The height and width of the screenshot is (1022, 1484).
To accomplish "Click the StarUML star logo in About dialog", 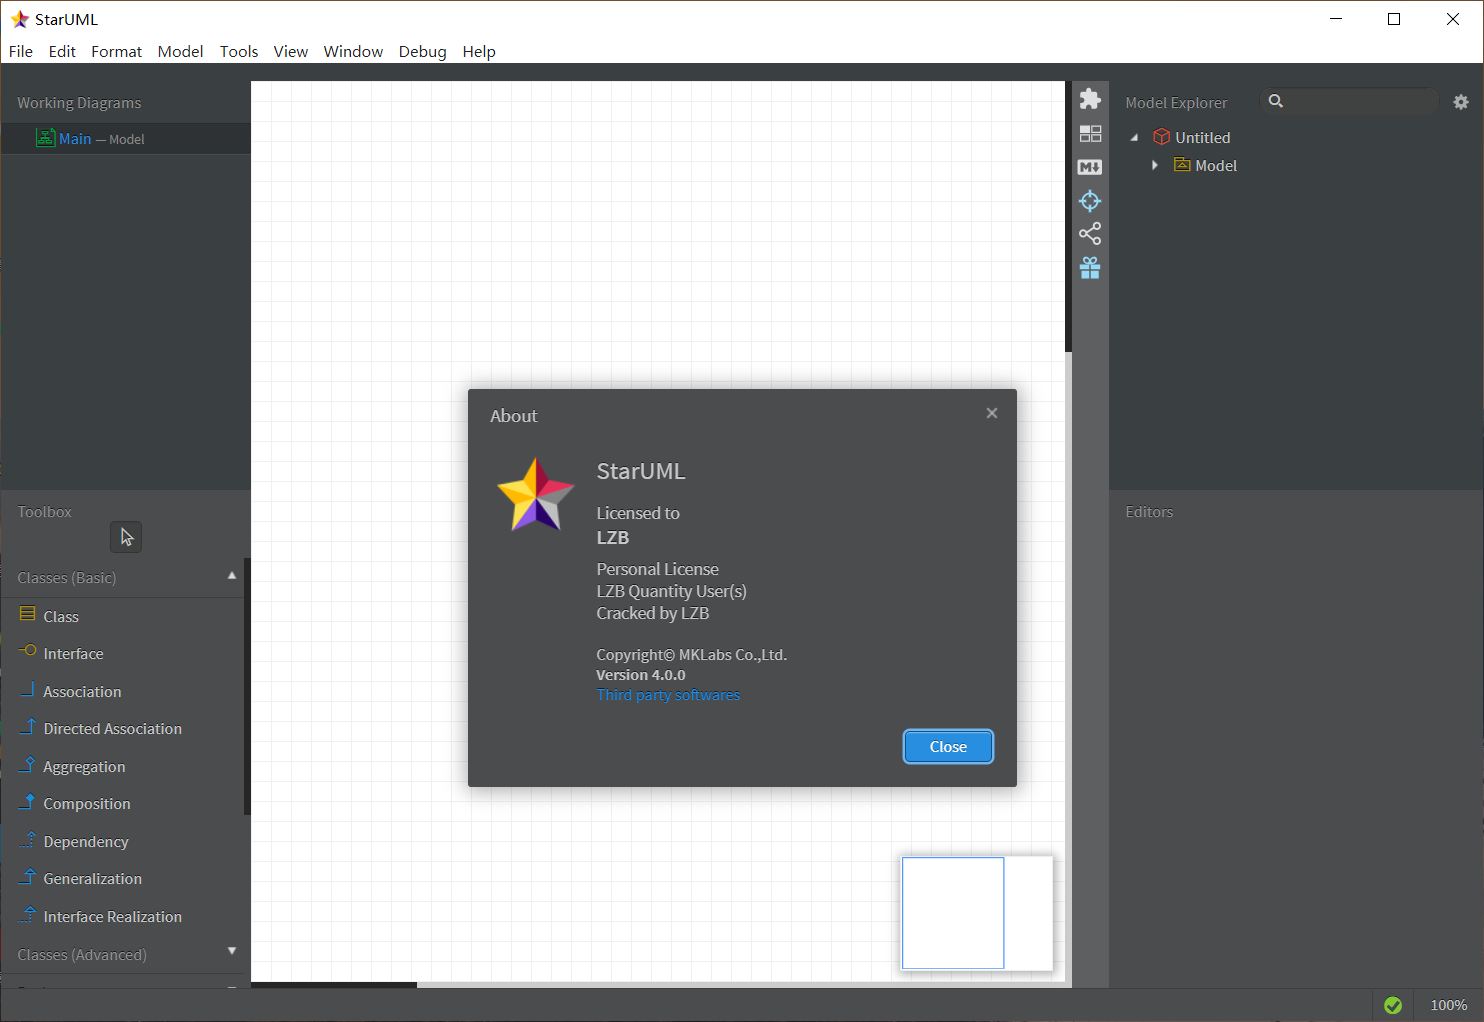I will pos(536,495).
